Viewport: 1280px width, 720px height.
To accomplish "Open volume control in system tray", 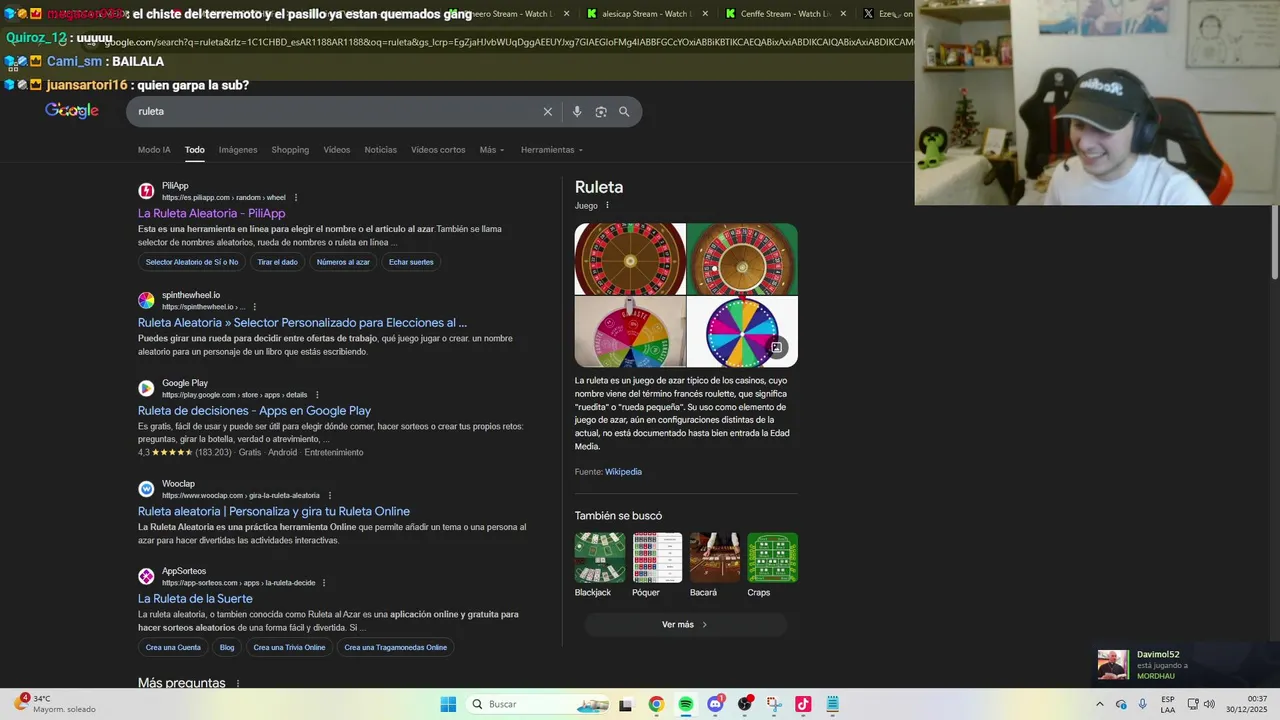I will pos(1209,704).
